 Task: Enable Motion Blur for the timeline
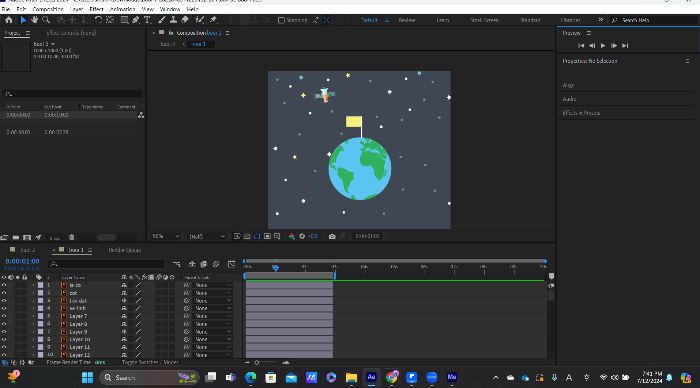[216, 264]
